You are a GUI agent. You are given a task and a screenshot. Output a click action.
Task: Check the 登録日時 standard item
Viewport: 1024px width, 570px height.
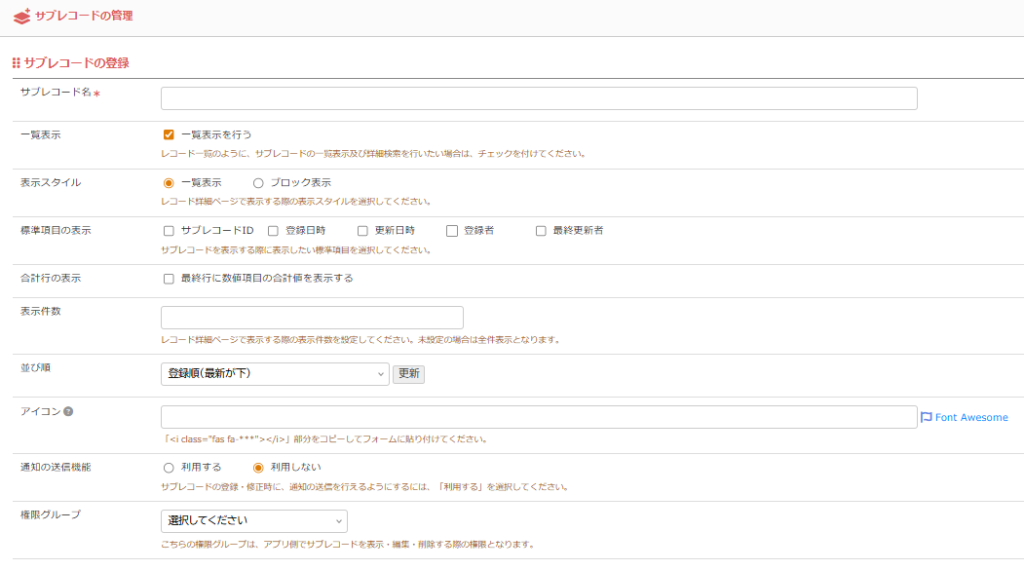tap(273, 231)
